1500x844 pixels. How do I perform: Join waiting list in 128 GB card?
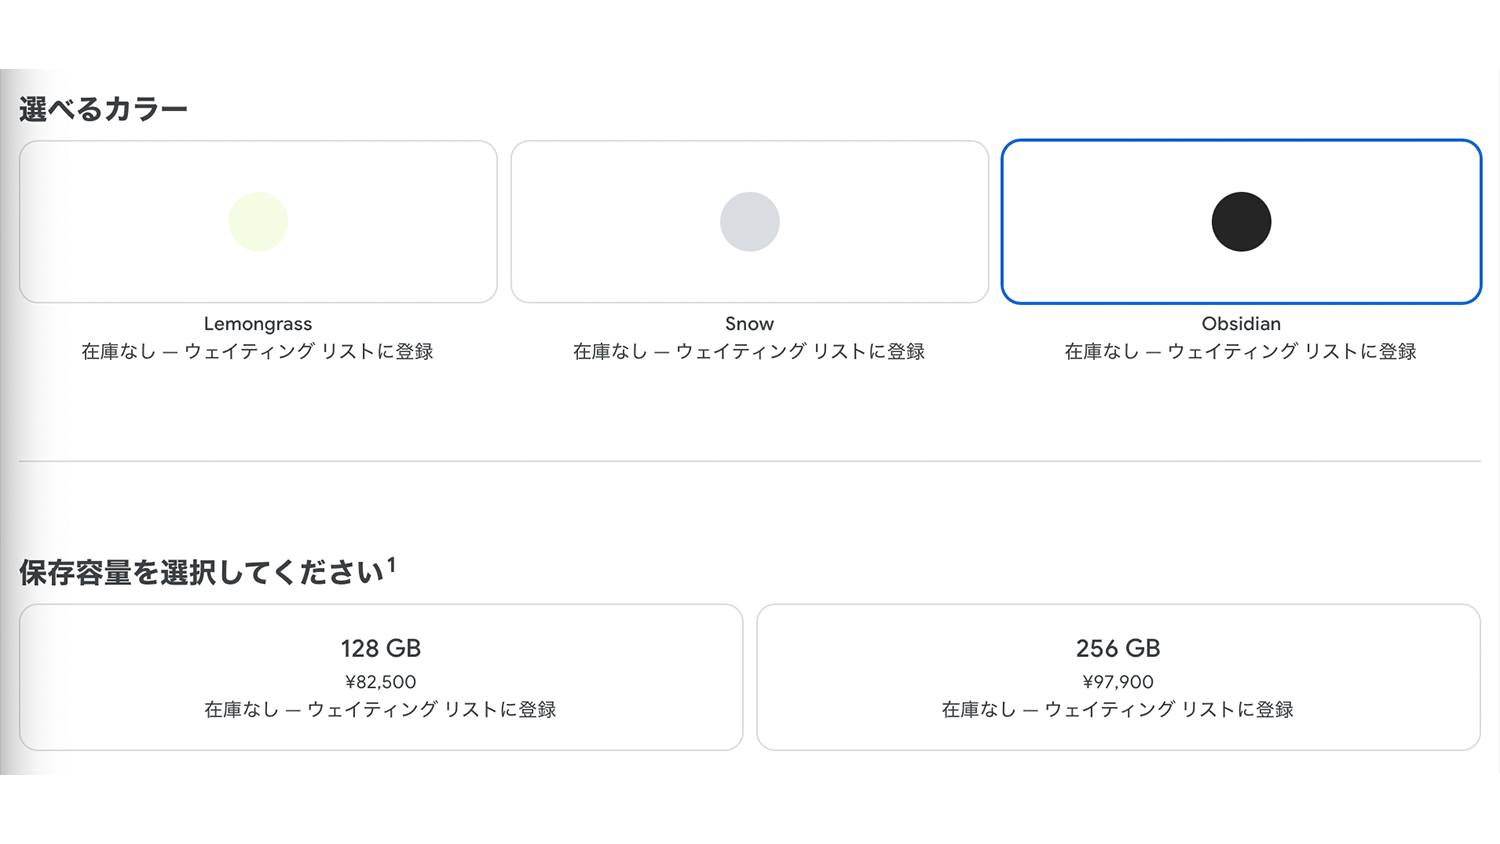381,710
